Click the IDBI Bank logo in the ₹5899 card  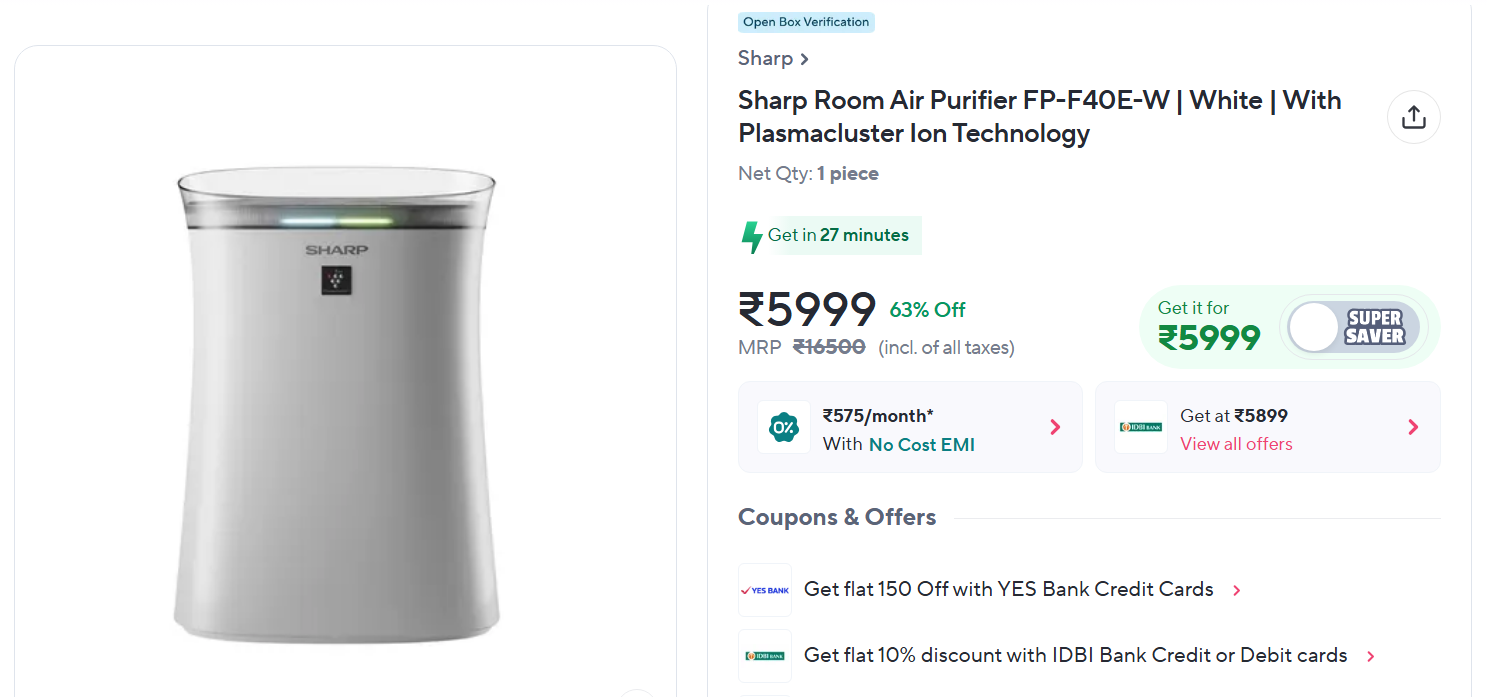point(1141,428)
